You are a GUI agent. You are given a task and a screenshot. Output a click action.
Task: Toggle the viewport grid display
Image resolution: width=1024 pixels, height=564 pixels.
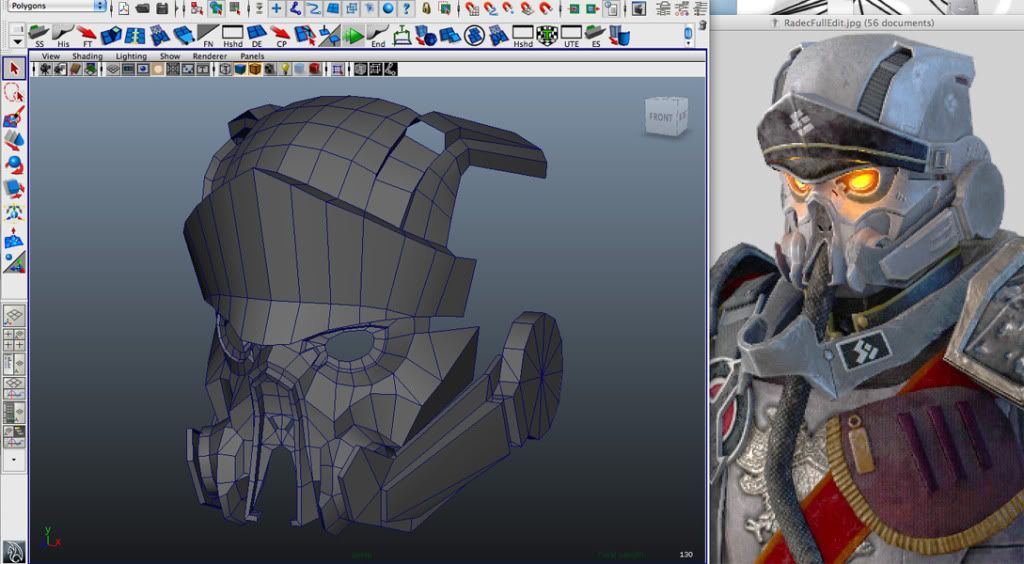click(x=113, y=69)
